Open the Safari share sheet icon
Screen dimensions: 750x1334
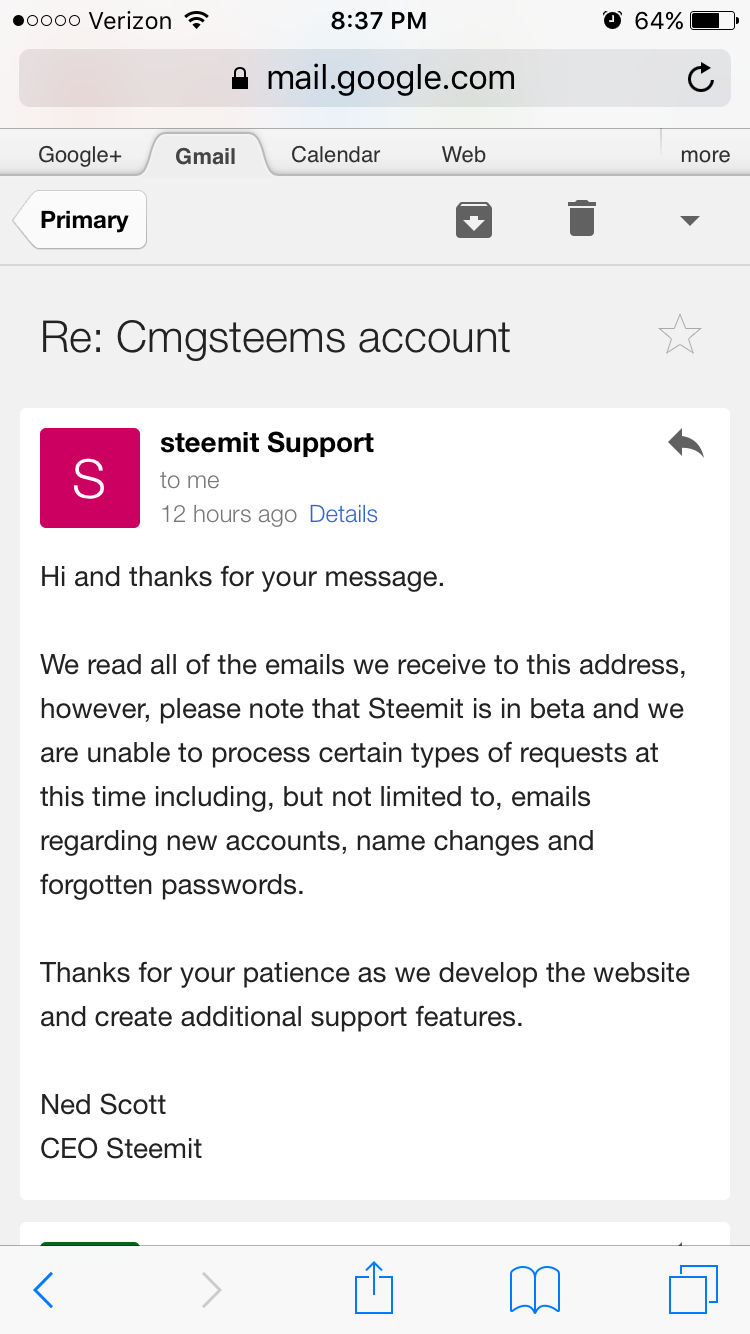[374, 1287]
